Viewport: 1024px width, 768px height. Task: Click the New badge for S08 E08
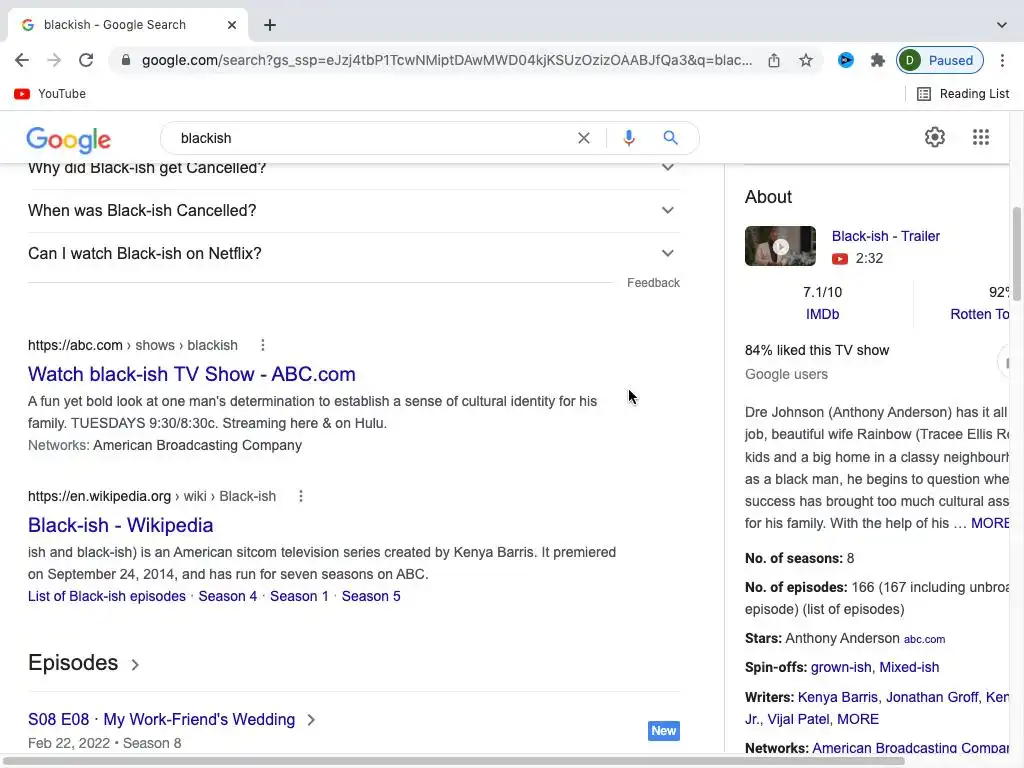click(664, 731)
